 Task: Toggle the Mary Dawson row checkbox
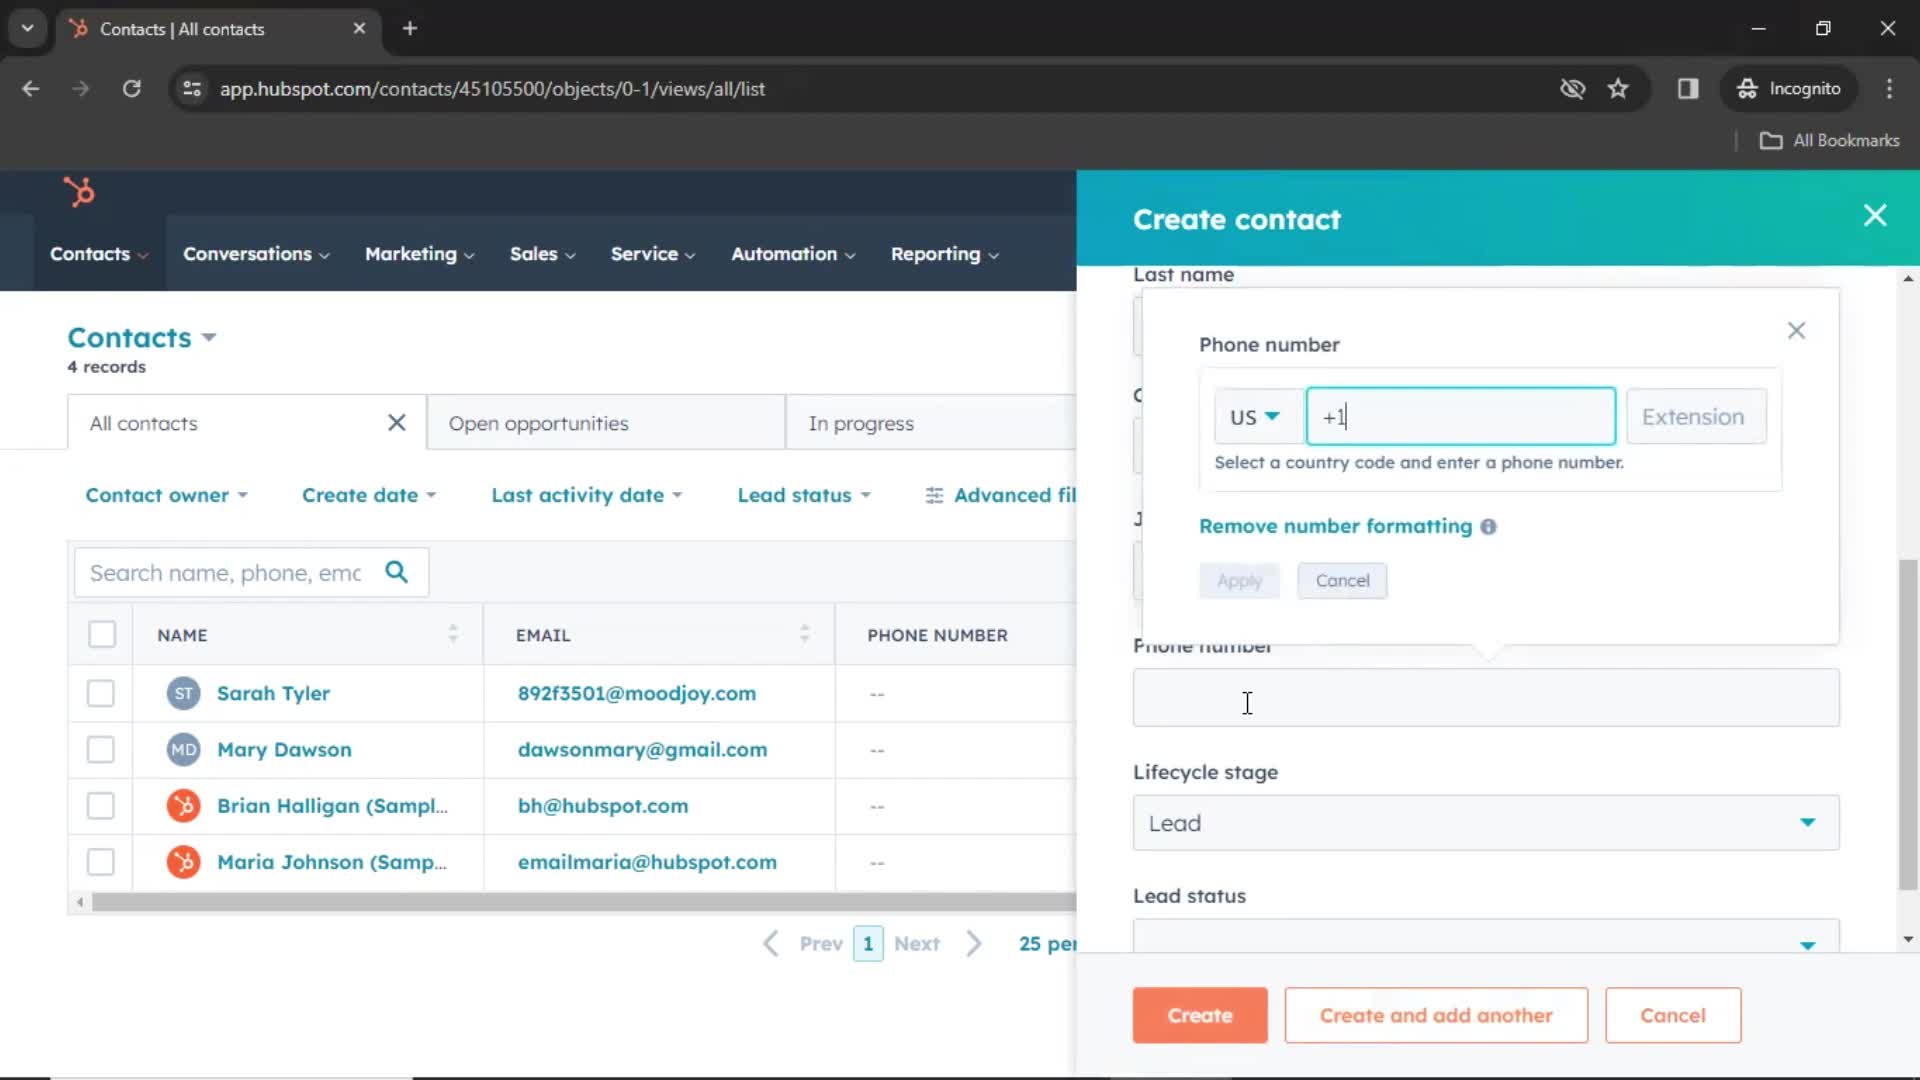pyautogui.click(x=103, y=749)
